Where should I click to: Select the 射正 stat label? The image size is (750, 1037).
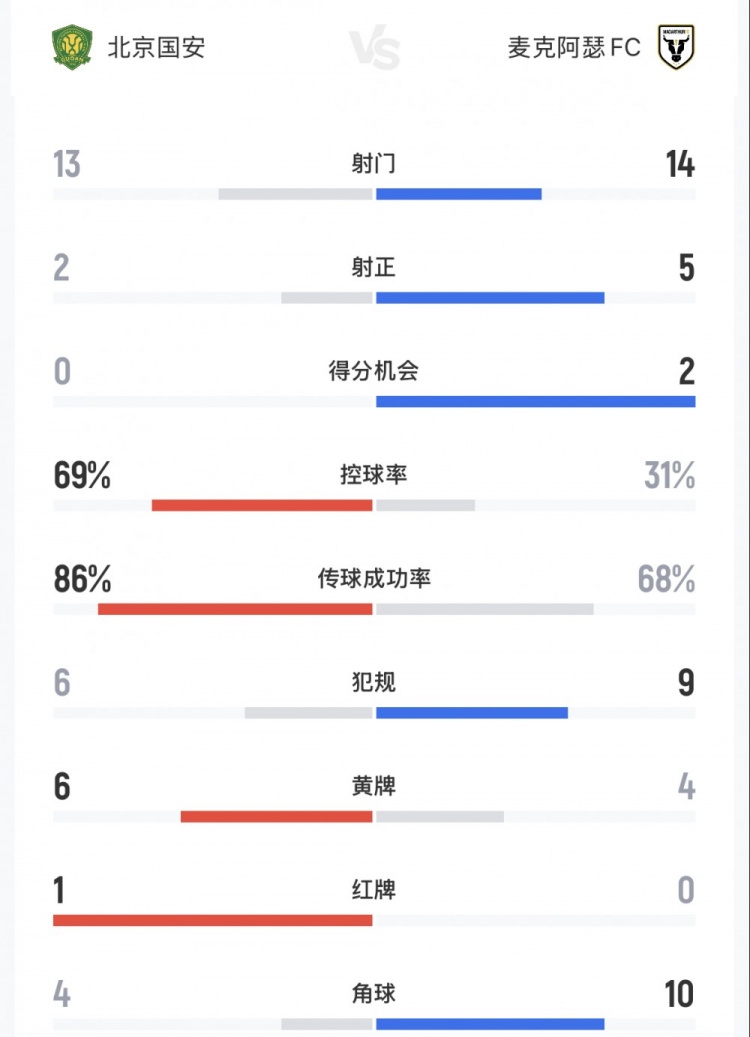tap(373, 268)
